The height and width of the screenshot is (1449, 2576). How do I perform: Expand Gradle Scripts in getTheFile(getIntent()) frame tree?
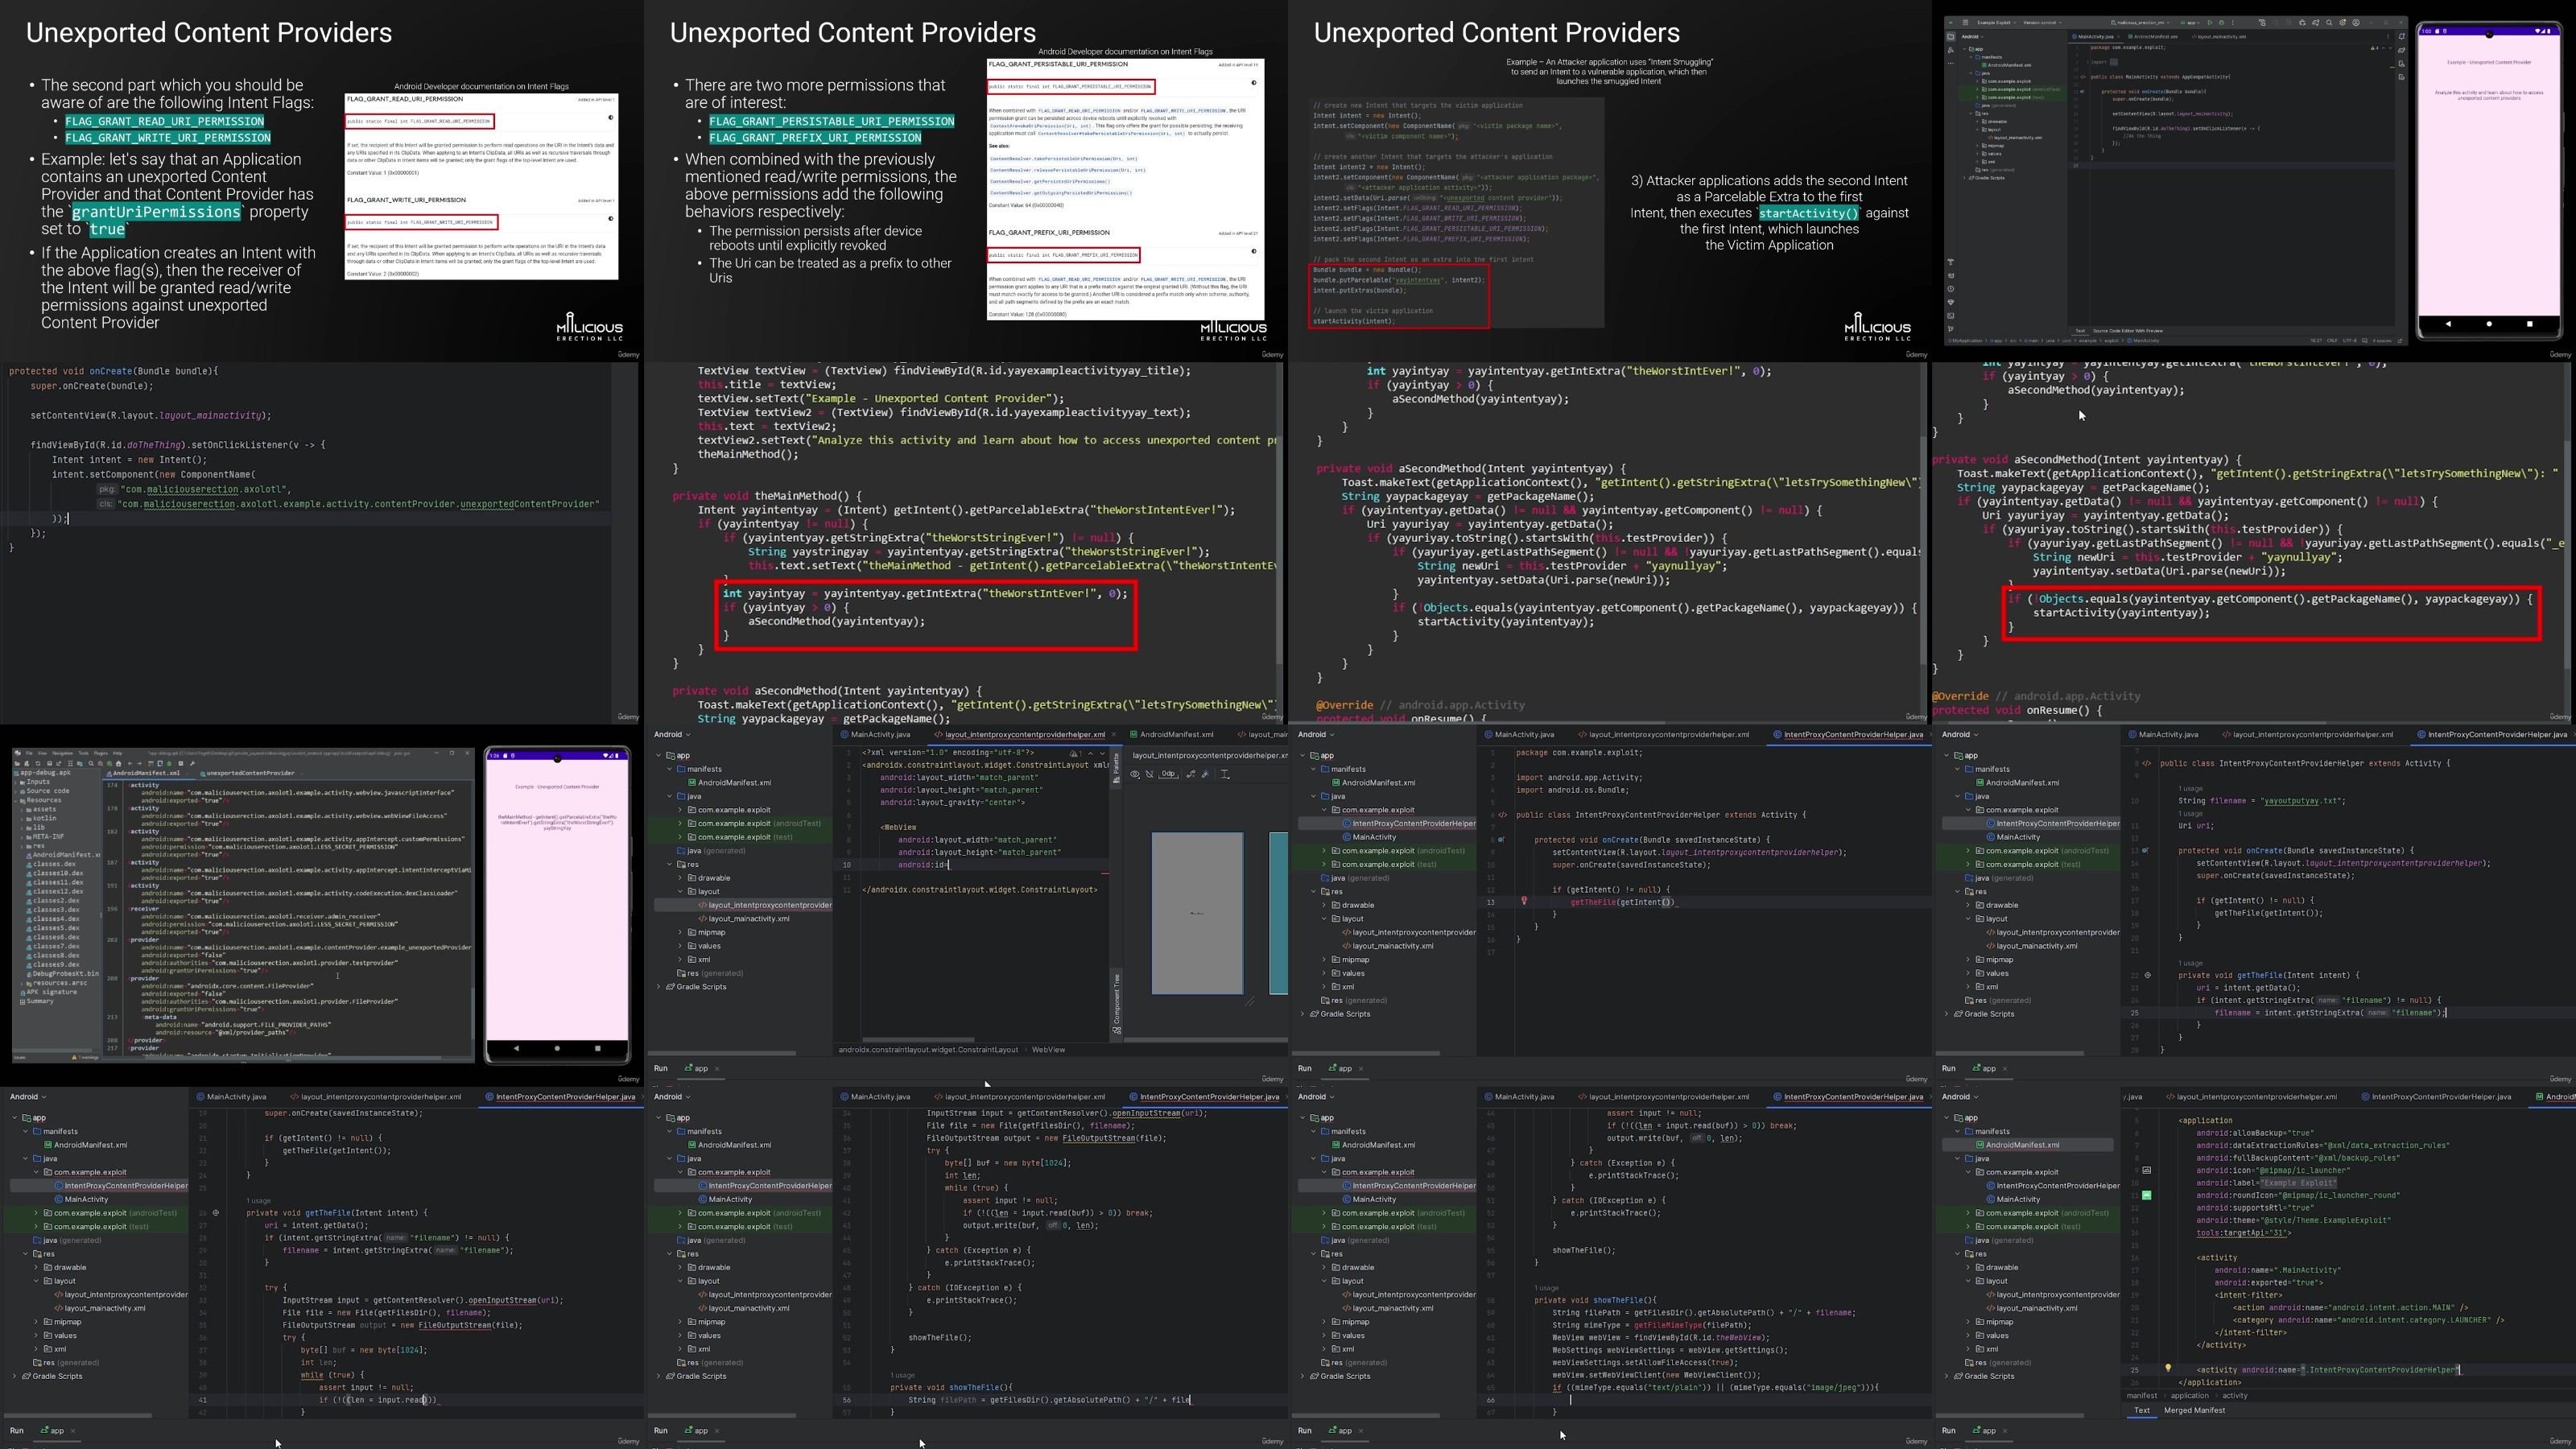tap(1302, 1014)
